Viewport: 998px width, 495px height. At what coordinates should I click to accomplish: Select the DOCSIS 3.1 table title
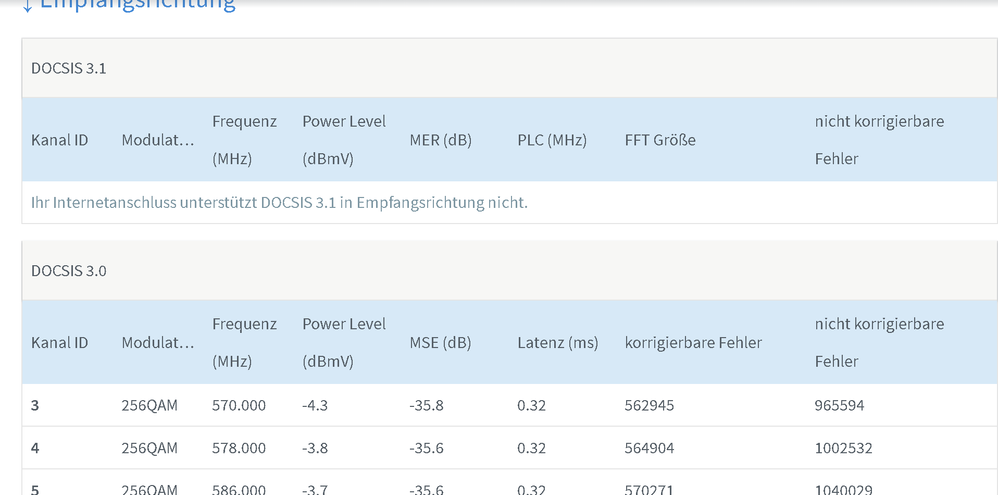[68, 68]
